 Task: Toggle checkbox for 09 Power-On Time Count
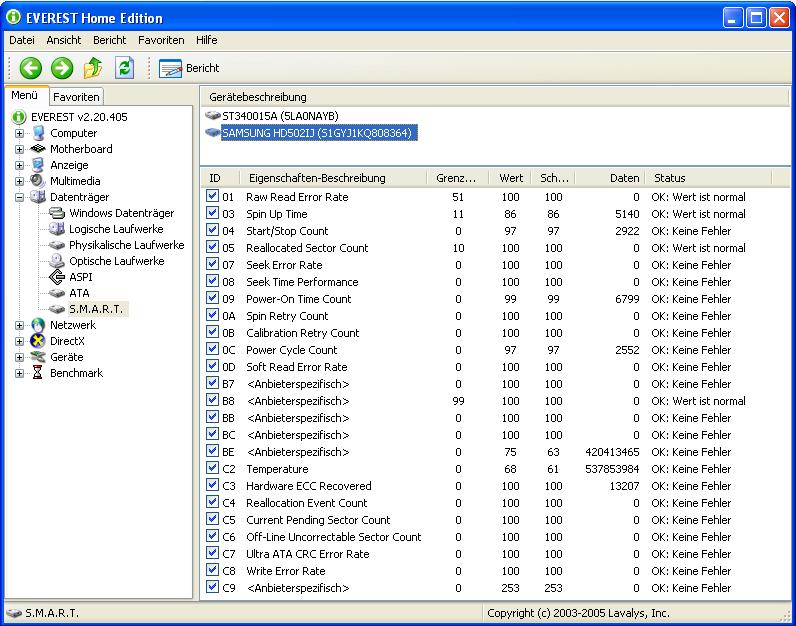(213, 298)
